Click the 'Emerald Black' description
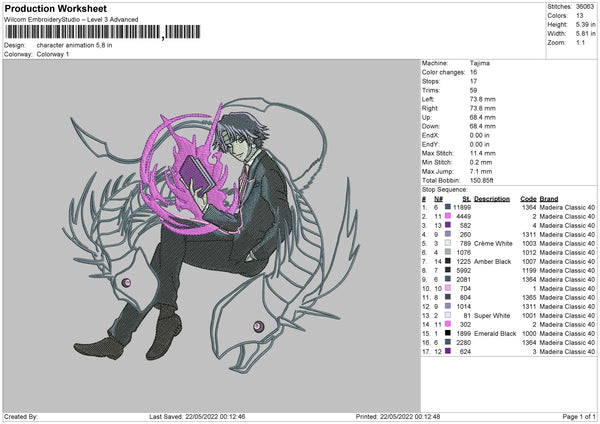 pyautogui.click(x=495, y=334)
